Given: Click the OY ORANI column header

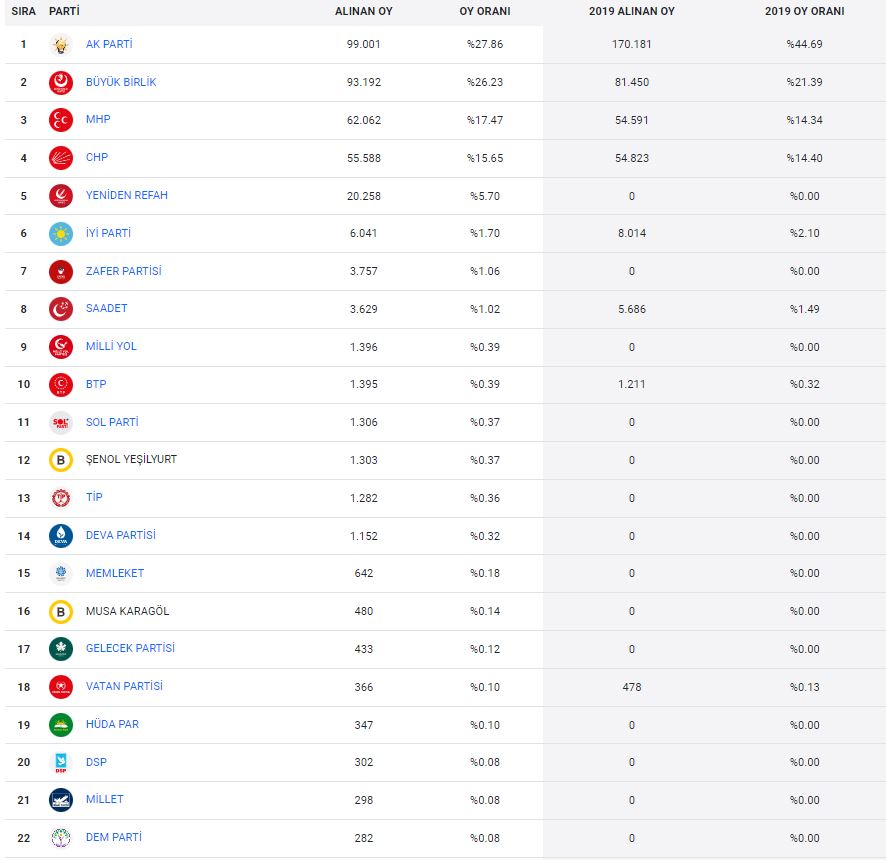Looking at the screenshot, I should [491, 12].
